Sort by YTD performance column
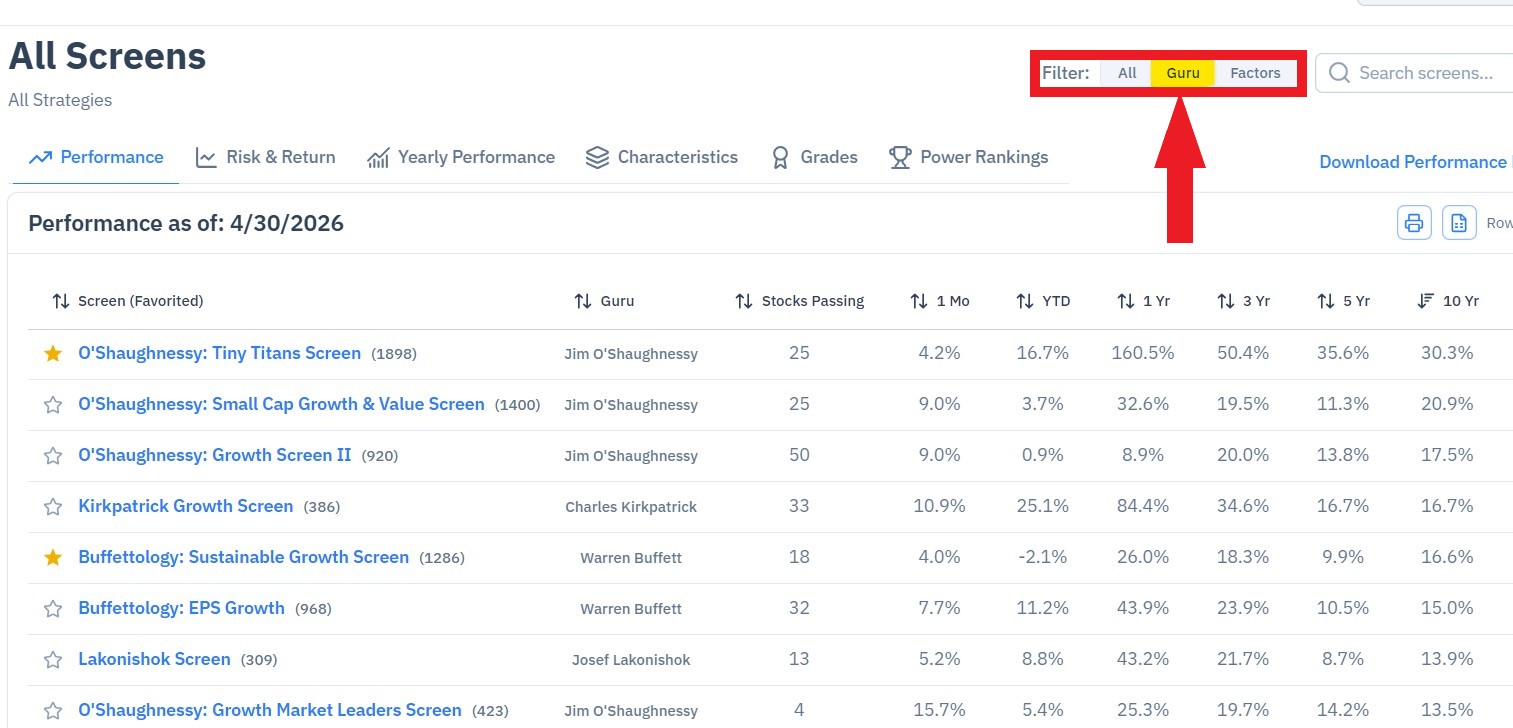This screenshot has height=728, width=1513. click(x=1043, y=301)
